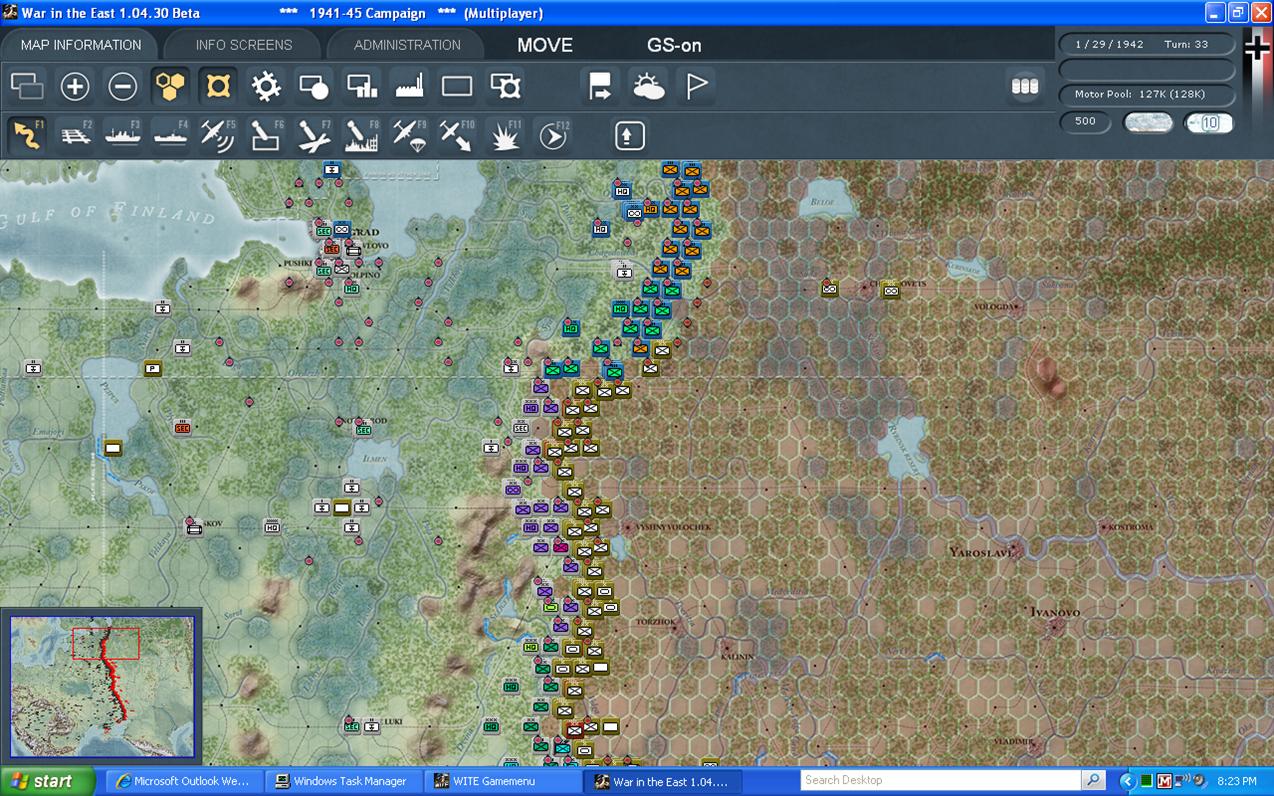
Task: Select the MAP INFORMATION tab
Action: (x=81, y=45)
